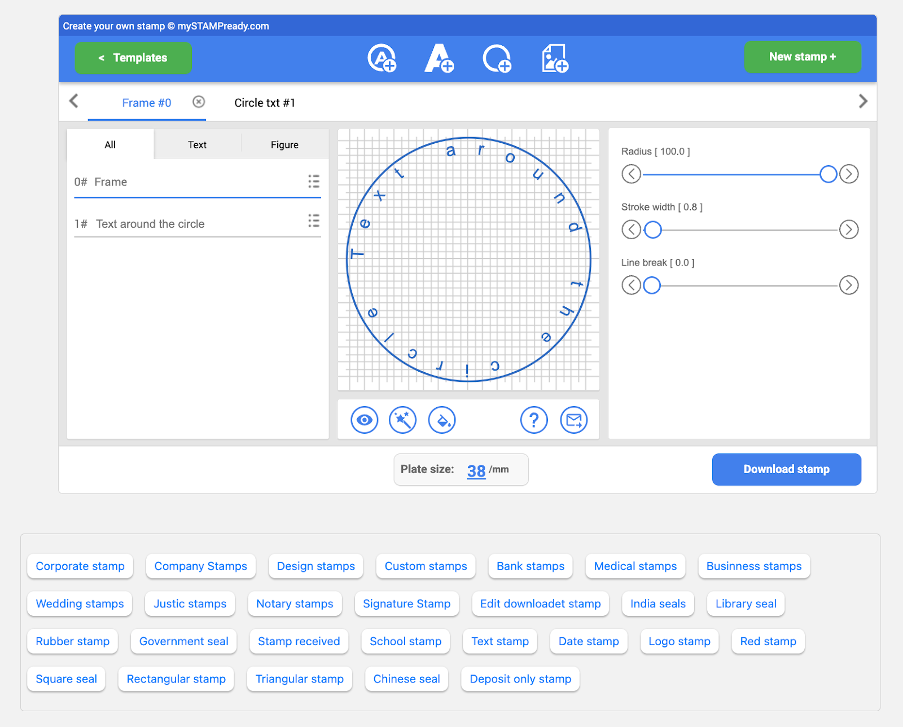Increase Radius using the right stepper arrow
This screenshot has width=904, height=728.
click(848, 173)
